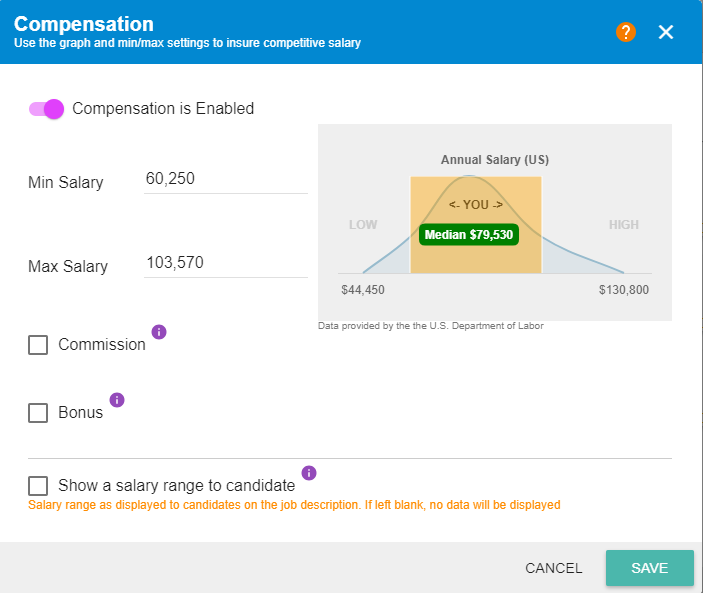Viewport: 703px width, 593px height.
Task: Click the Cancel button
Action: coord(553,568)
